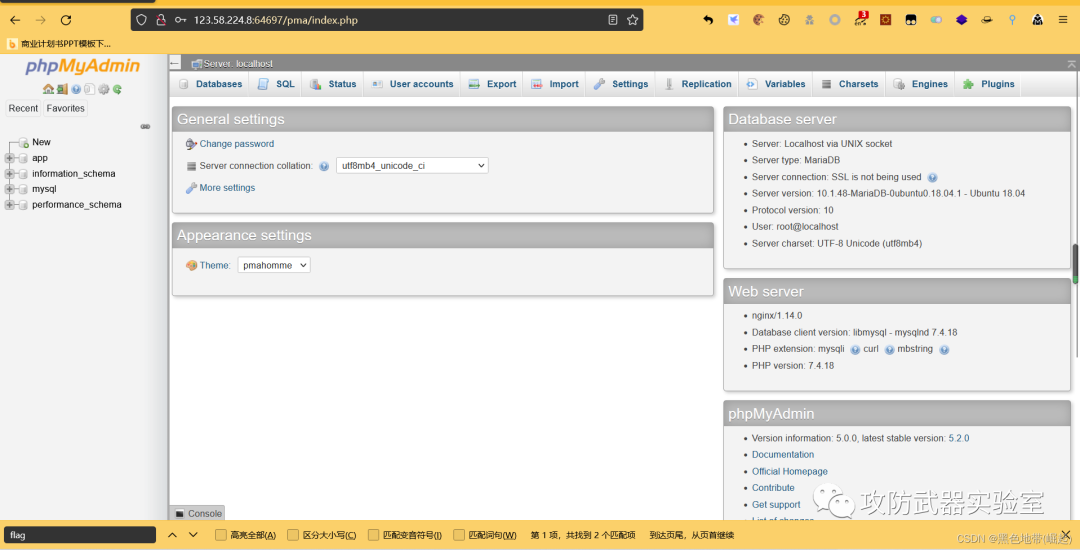
Task: Expand performance_schema database node
Action: pyautogui.click(x=10, y=205)
